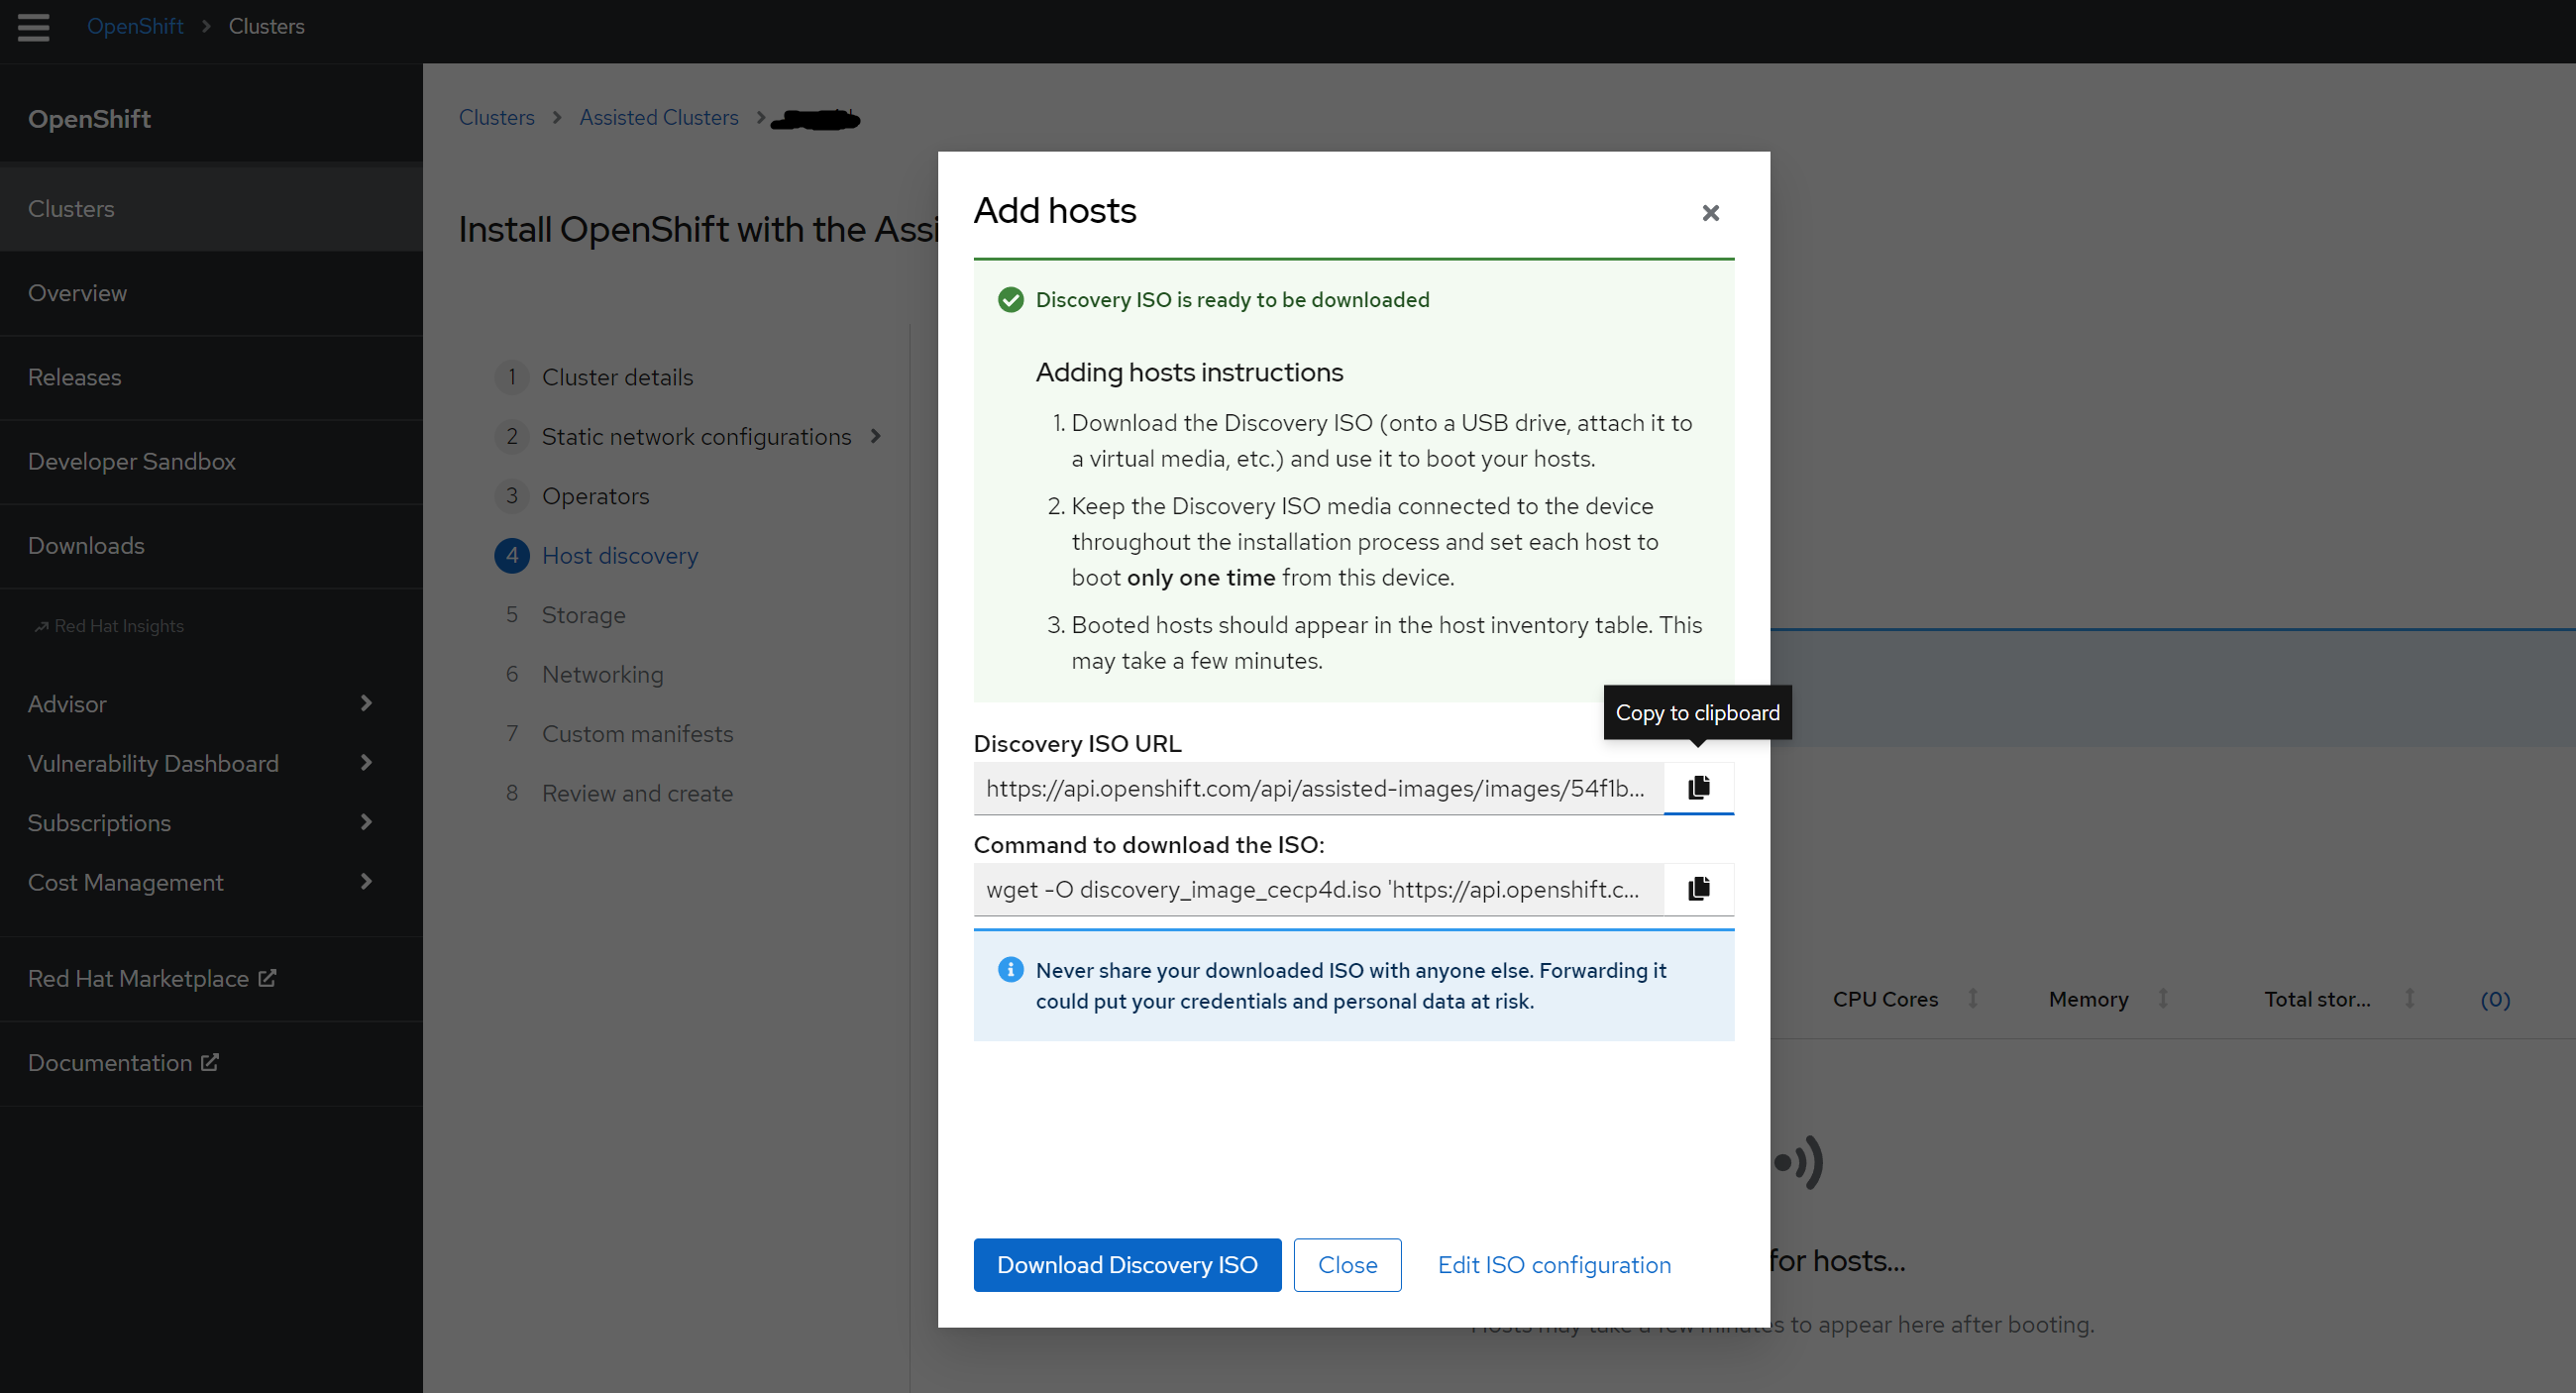Expand Static network configurations step
The height and width of the screenshot is (1393, 2576).
coord(875,436)
